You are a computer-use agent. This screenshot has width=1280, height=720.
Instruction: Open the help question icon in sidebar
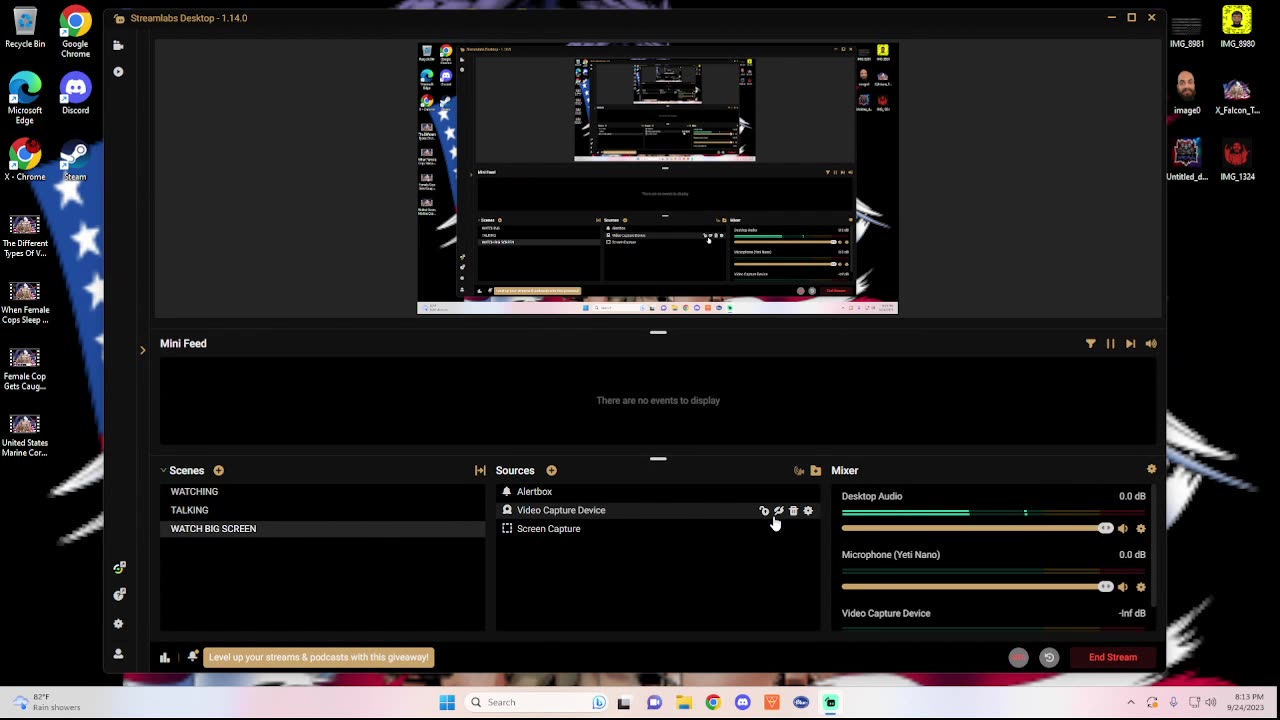click(x=119, y=595)
